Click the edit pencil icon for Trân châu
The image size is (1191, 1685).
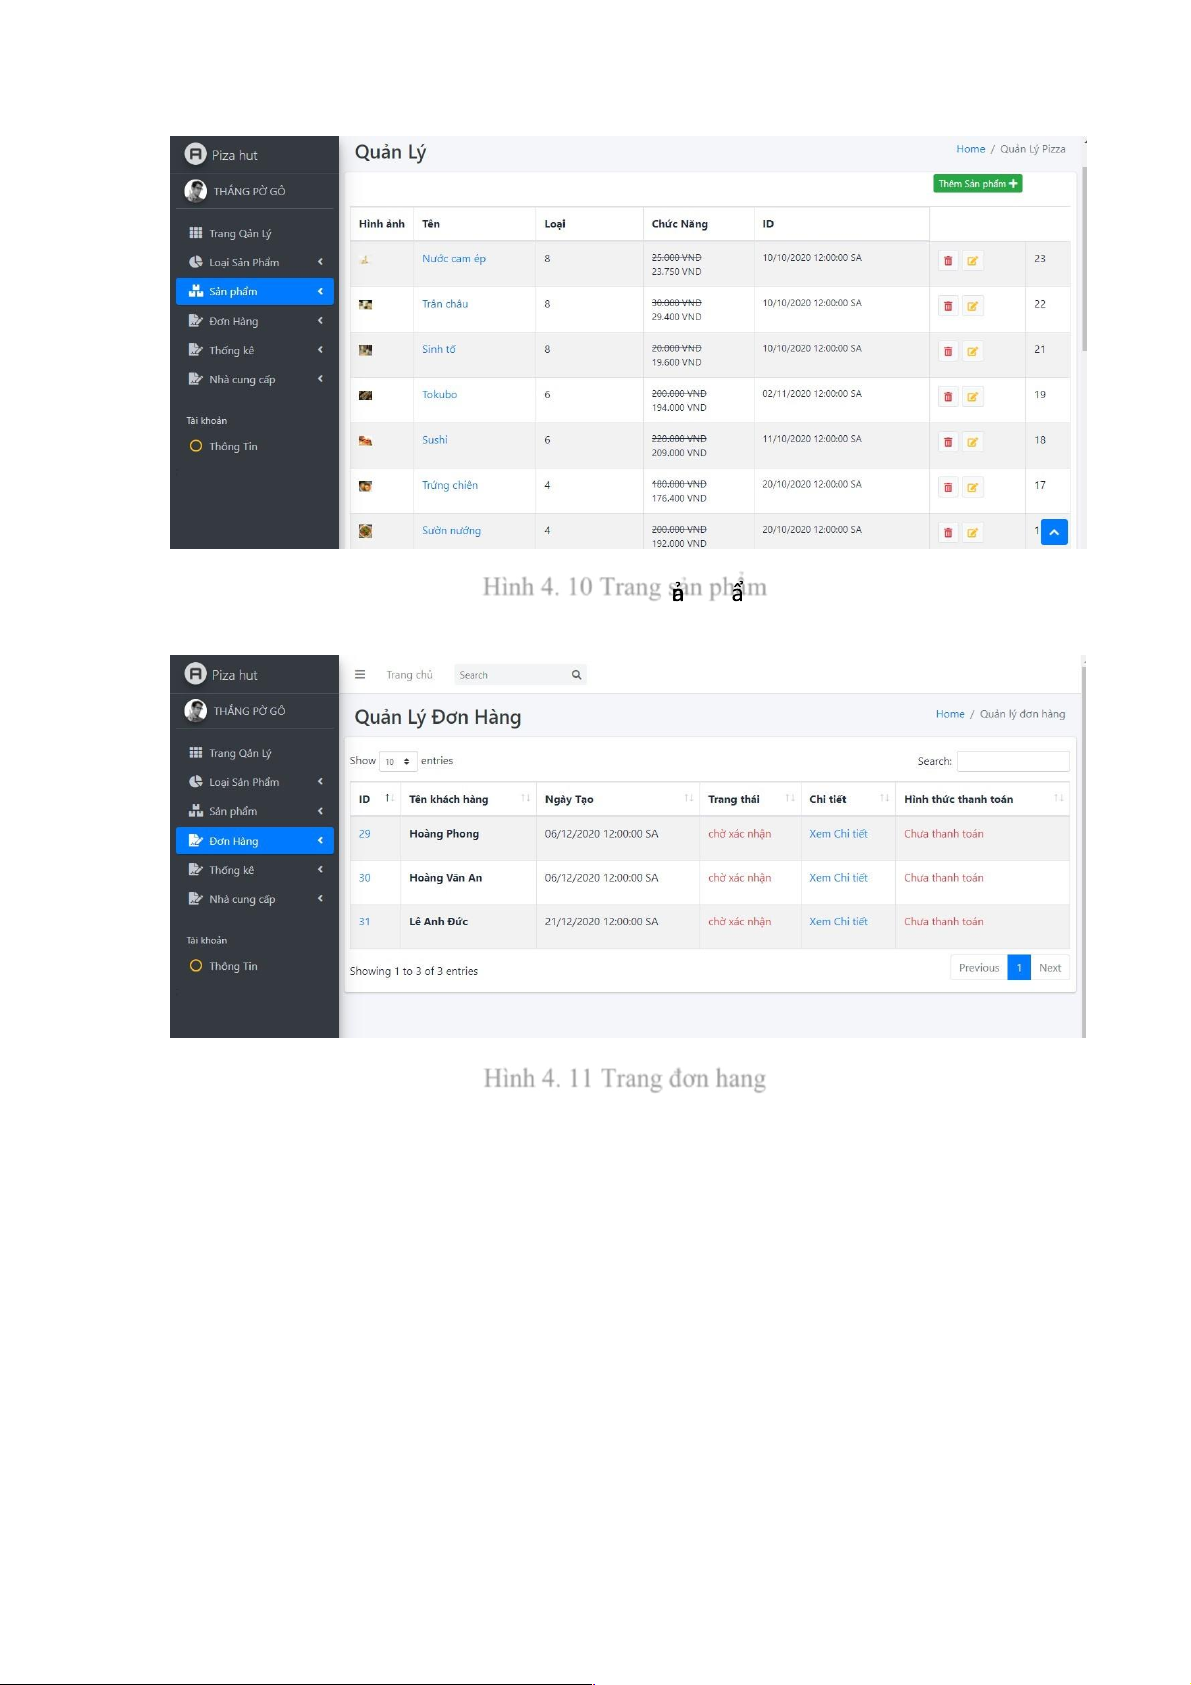coord(972,306)
